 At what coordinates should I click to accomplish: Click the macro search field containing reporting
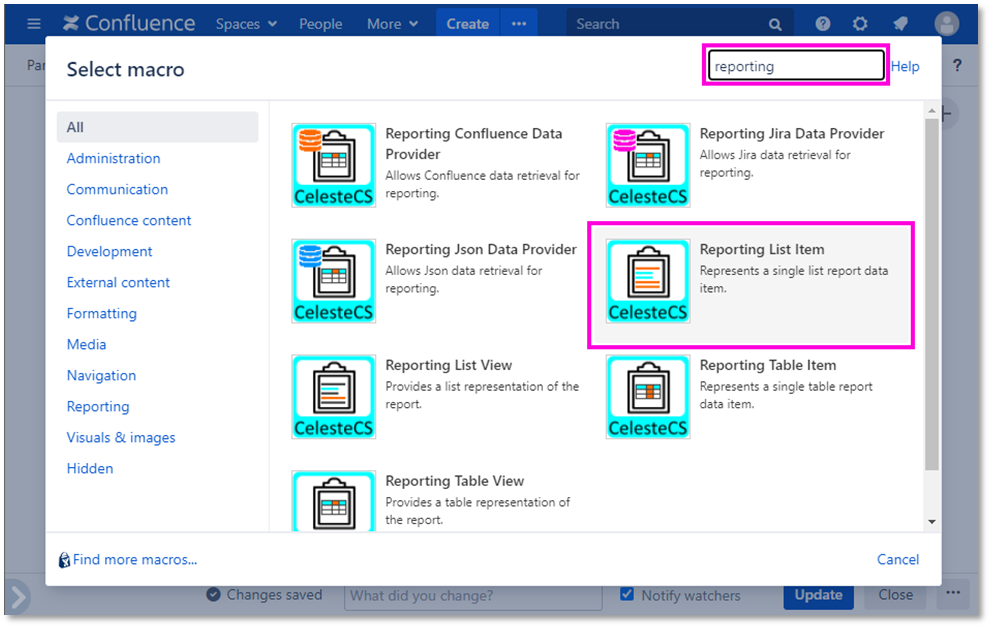[x=796, y=66]
